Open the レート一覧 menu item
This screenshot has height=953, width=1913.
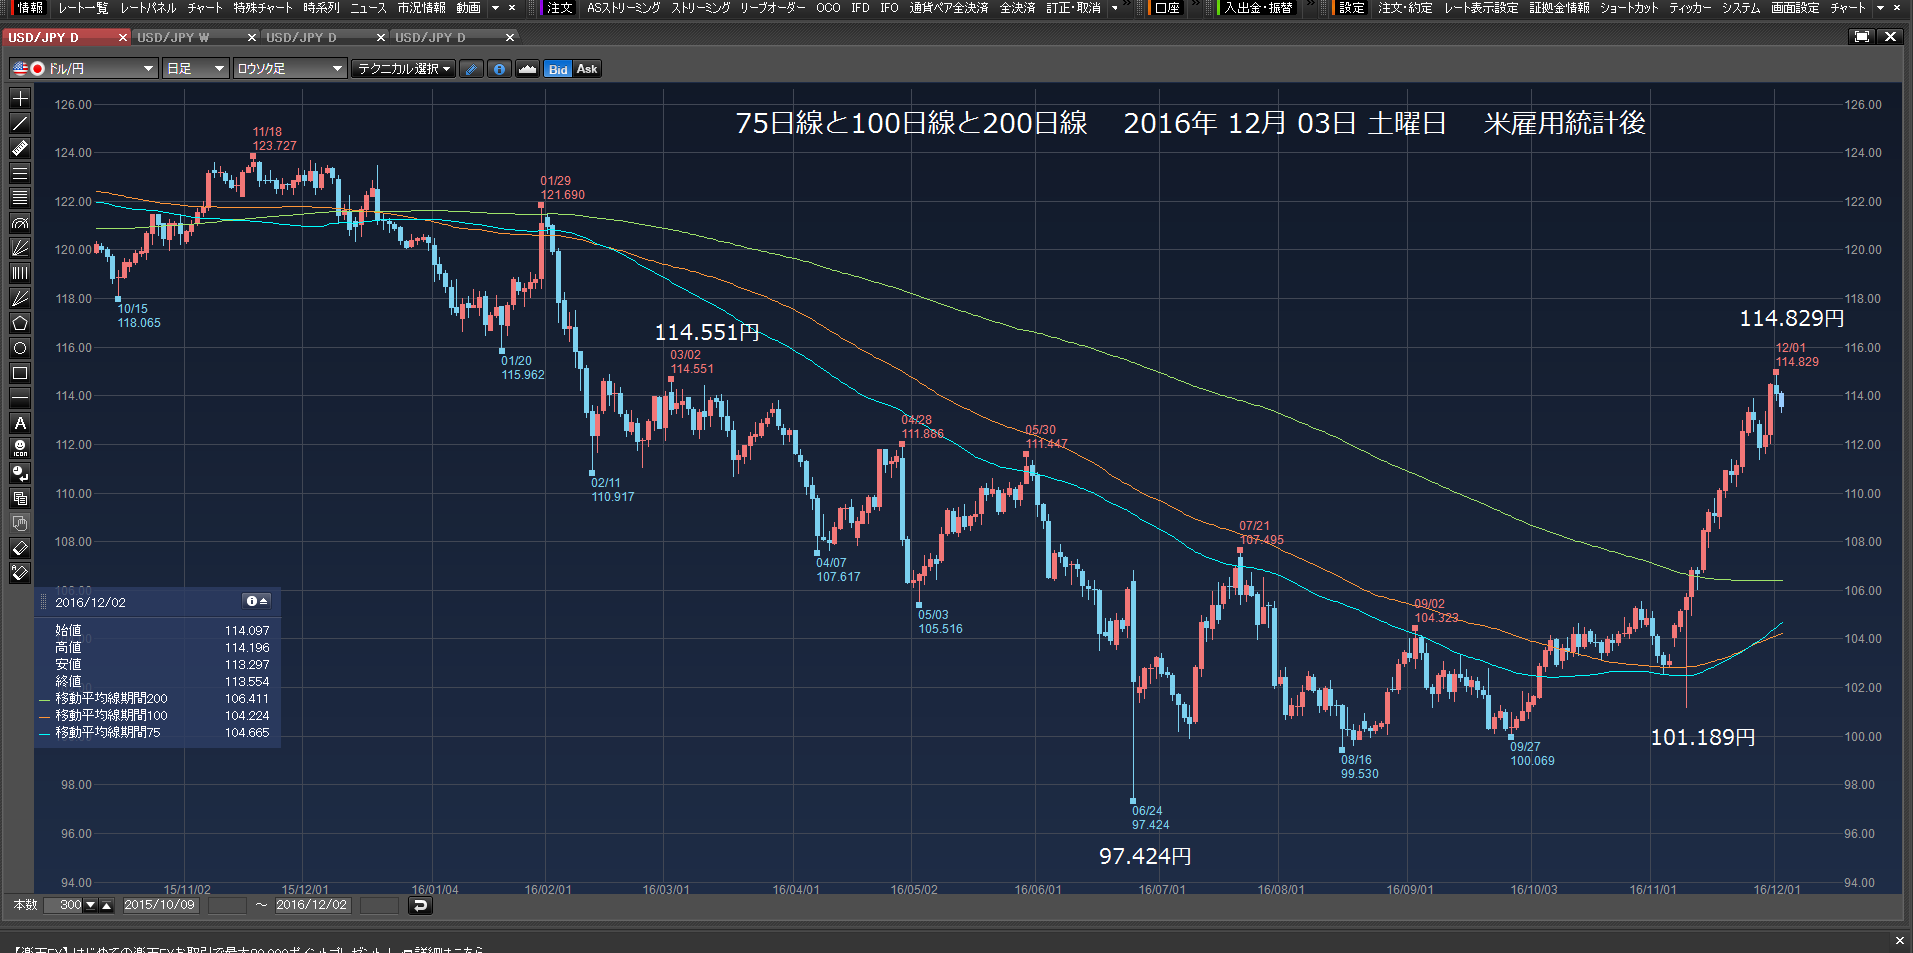pos(83,8)
